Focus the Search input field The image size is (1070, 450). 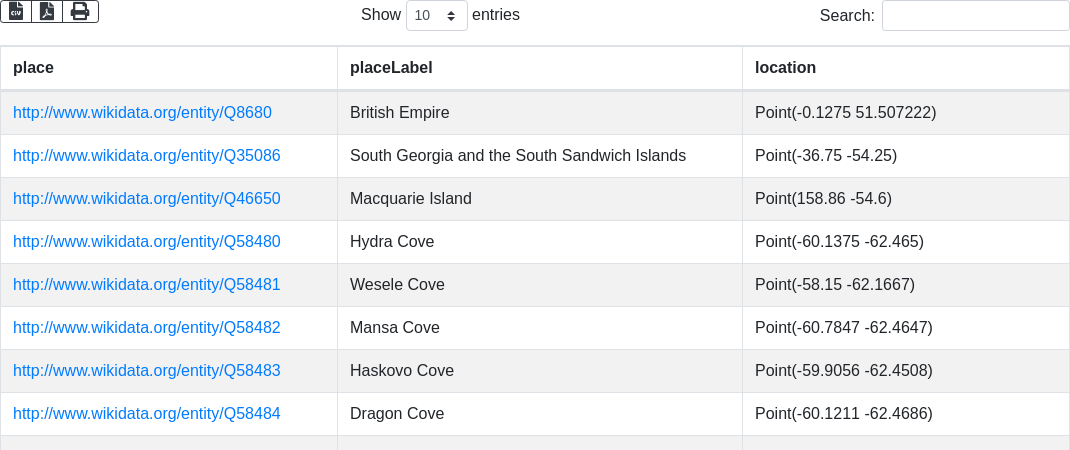pos(975,15)
